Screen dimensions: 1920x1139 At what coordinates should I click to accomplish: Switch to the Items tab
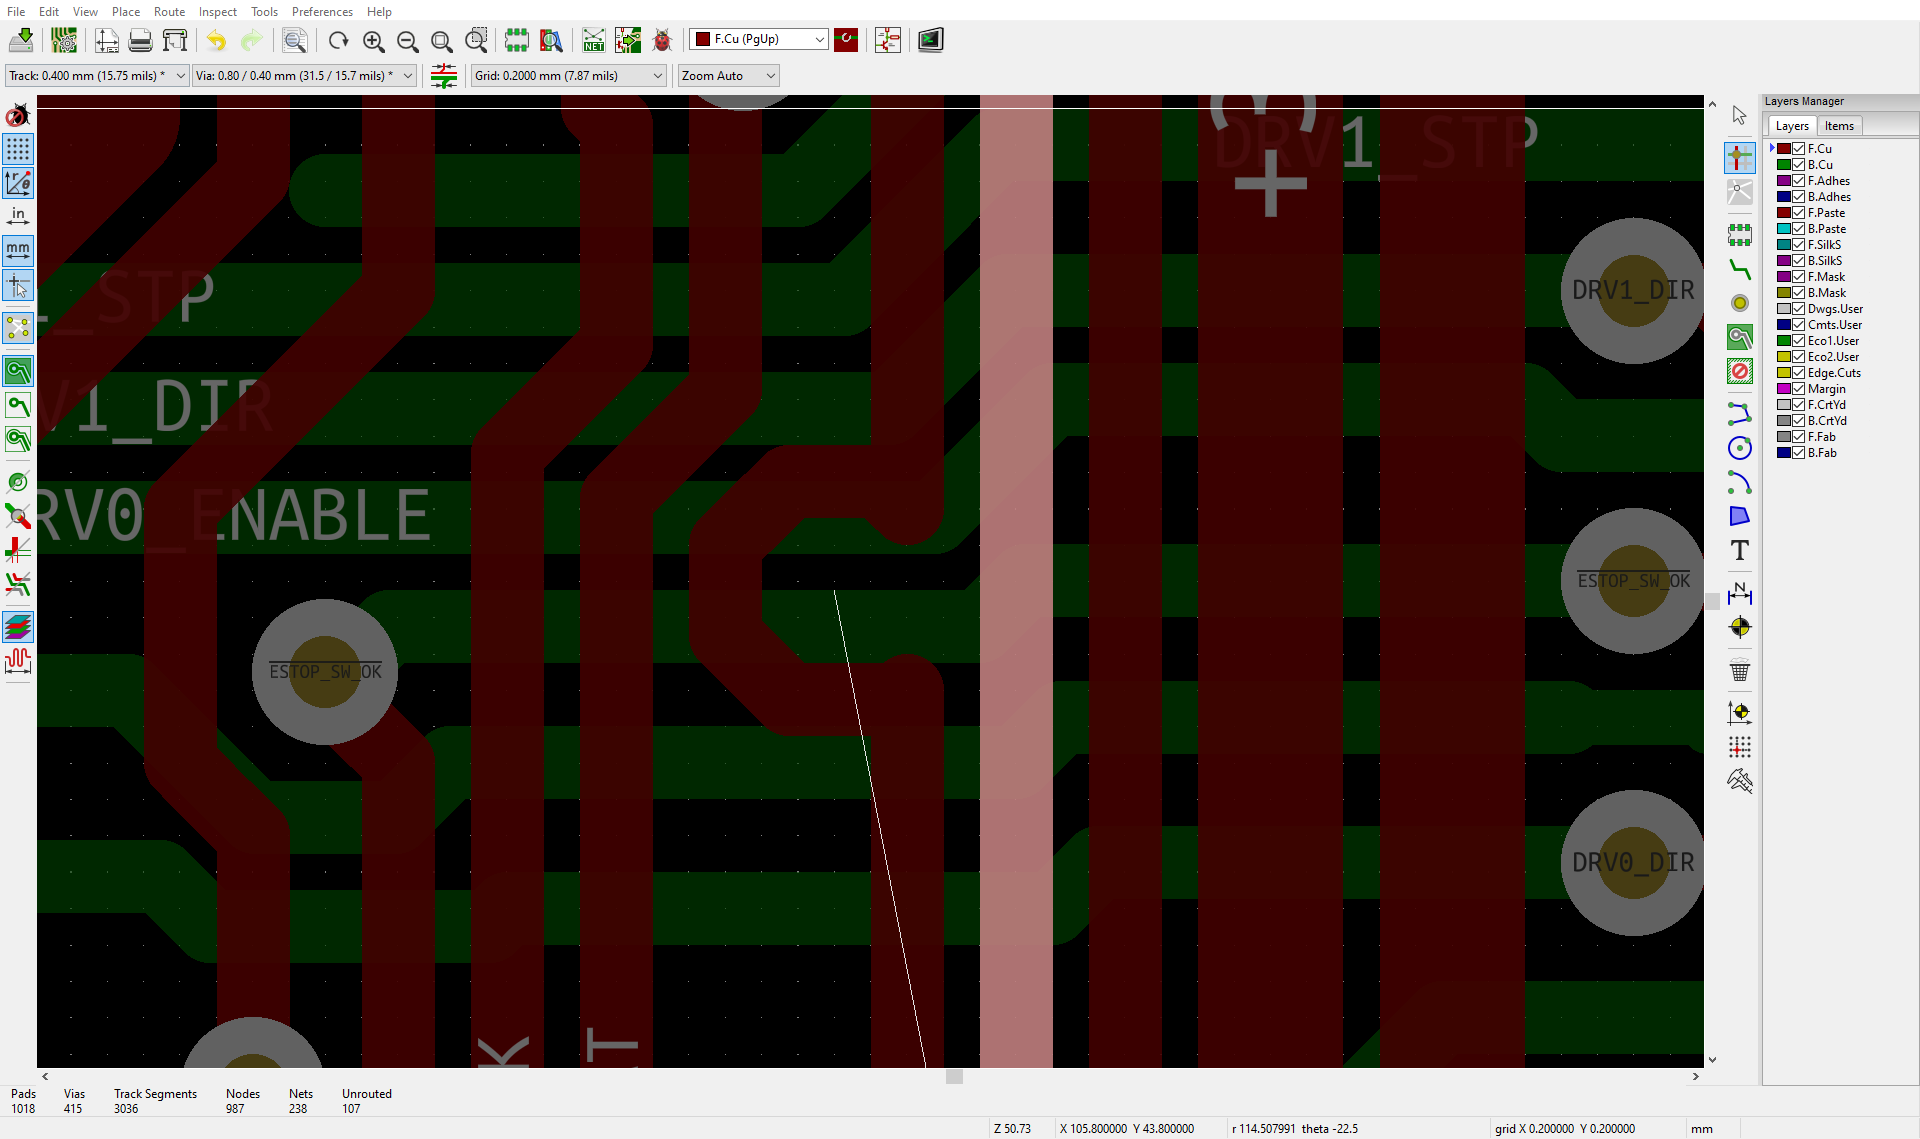pyautogui.click(x=1839, y=126)
